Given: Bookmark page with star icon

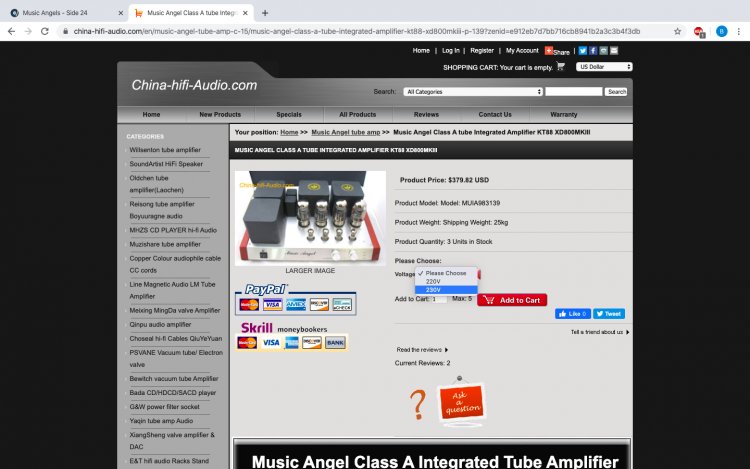Looking at the screenshot, I should coord(677,32).
